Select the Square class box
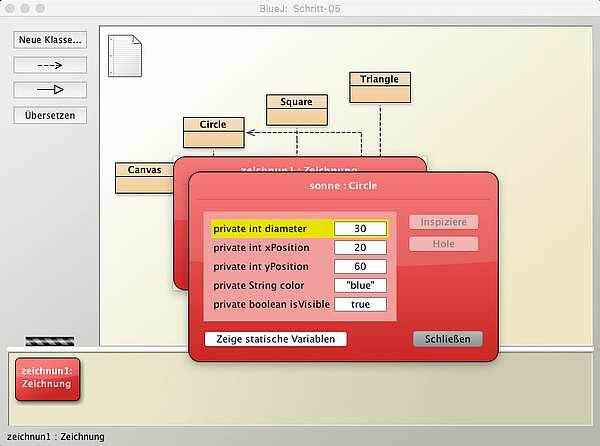The height and width of the screenshot is (446, 600). (297, 108)
